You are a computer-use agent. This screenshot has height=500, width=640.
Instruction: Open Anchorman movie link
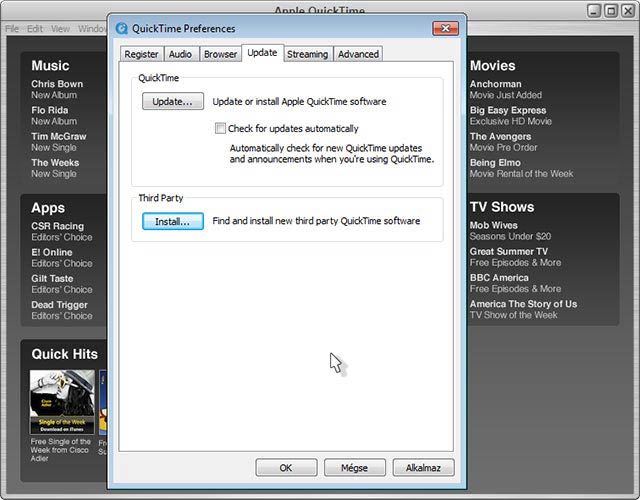point(506,89)
